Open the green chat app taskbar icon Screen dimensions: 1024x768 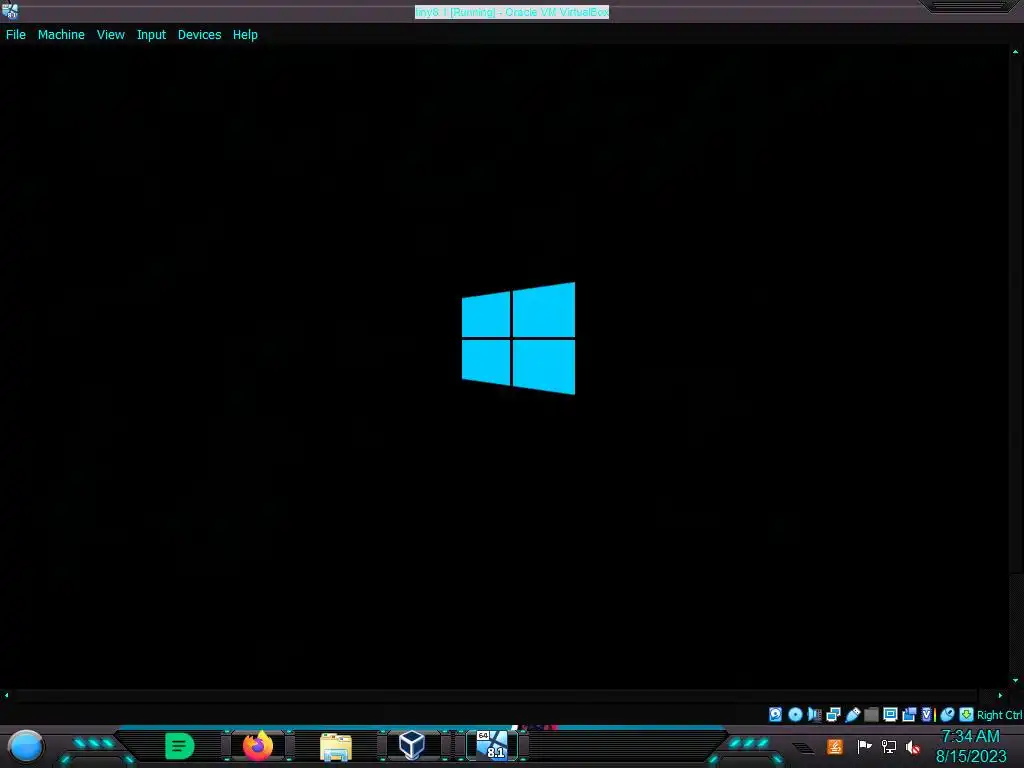(x=180, y=746)
